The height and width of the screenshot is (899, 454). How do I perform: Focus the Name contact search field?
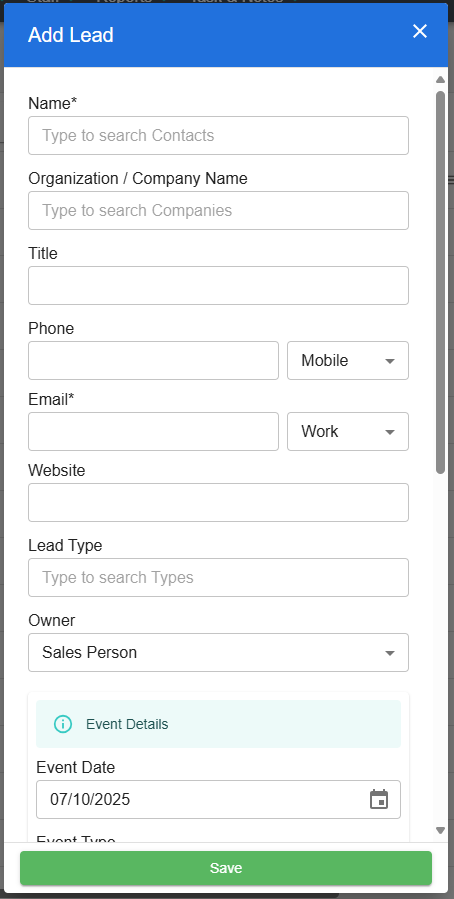tap(218, 136)
